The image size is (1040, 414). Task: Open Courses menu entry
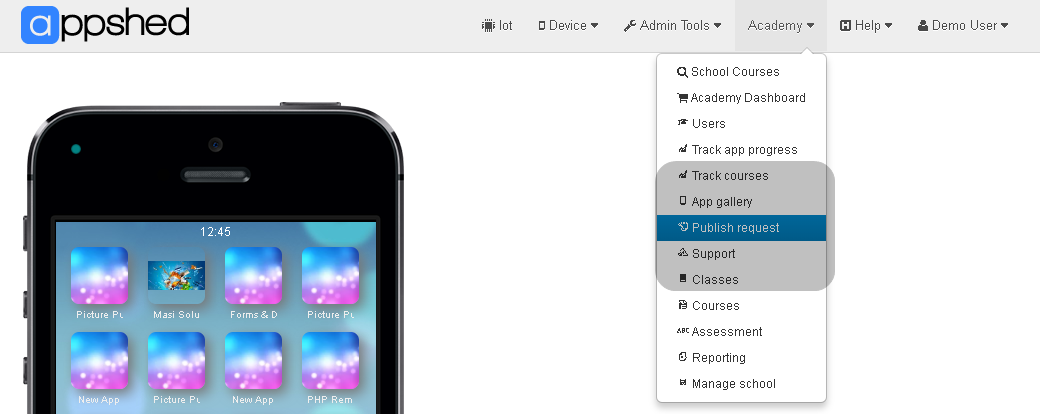741,305
